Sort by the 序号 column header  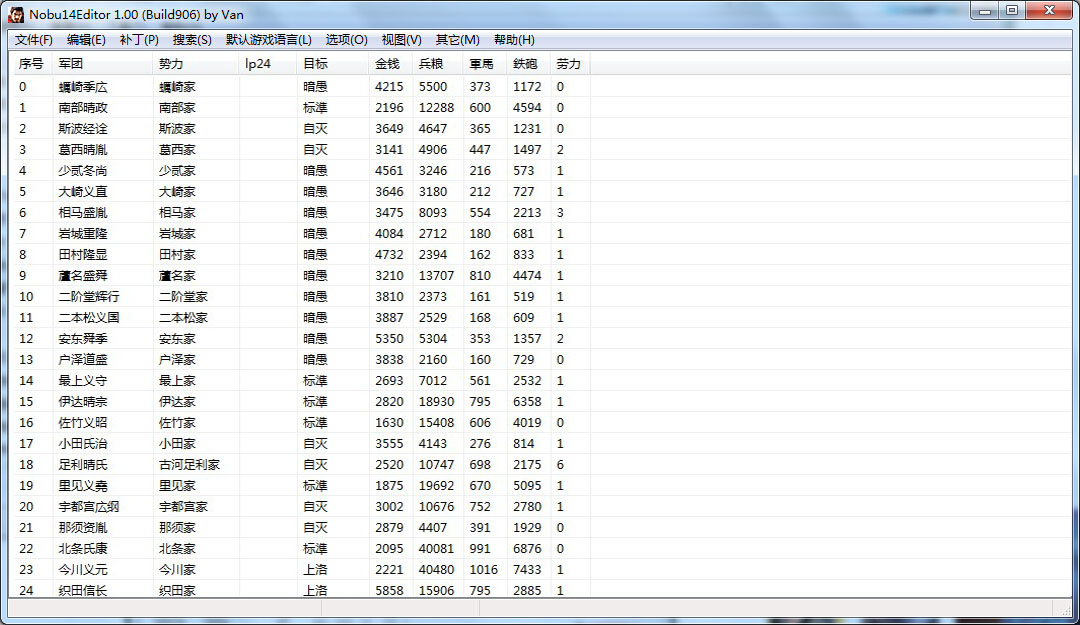tap(32, 64)
